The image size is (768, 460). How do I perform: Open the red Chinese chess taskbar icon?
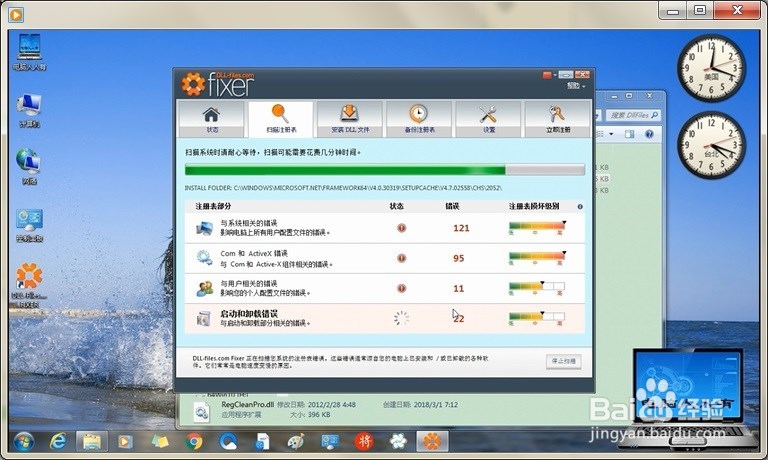pos(364,442)
